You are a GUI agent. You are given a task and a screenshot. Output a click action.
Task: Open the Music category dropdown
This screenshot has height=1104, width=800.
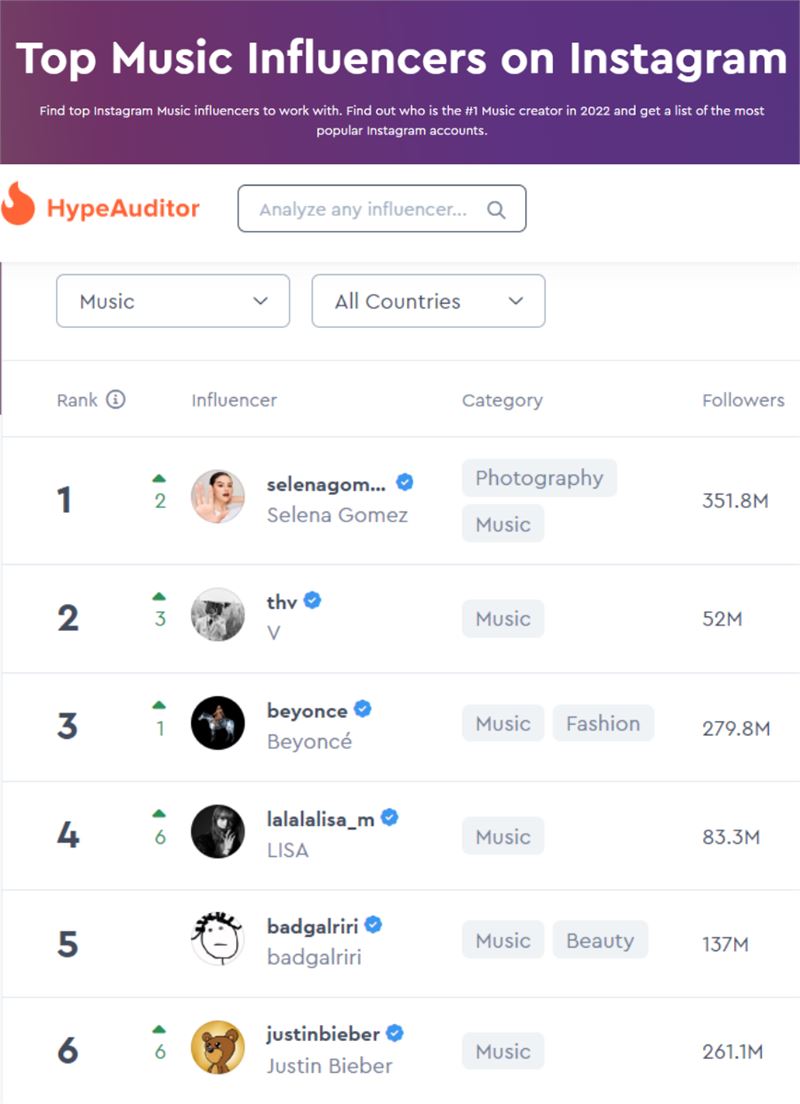(173, 301)
